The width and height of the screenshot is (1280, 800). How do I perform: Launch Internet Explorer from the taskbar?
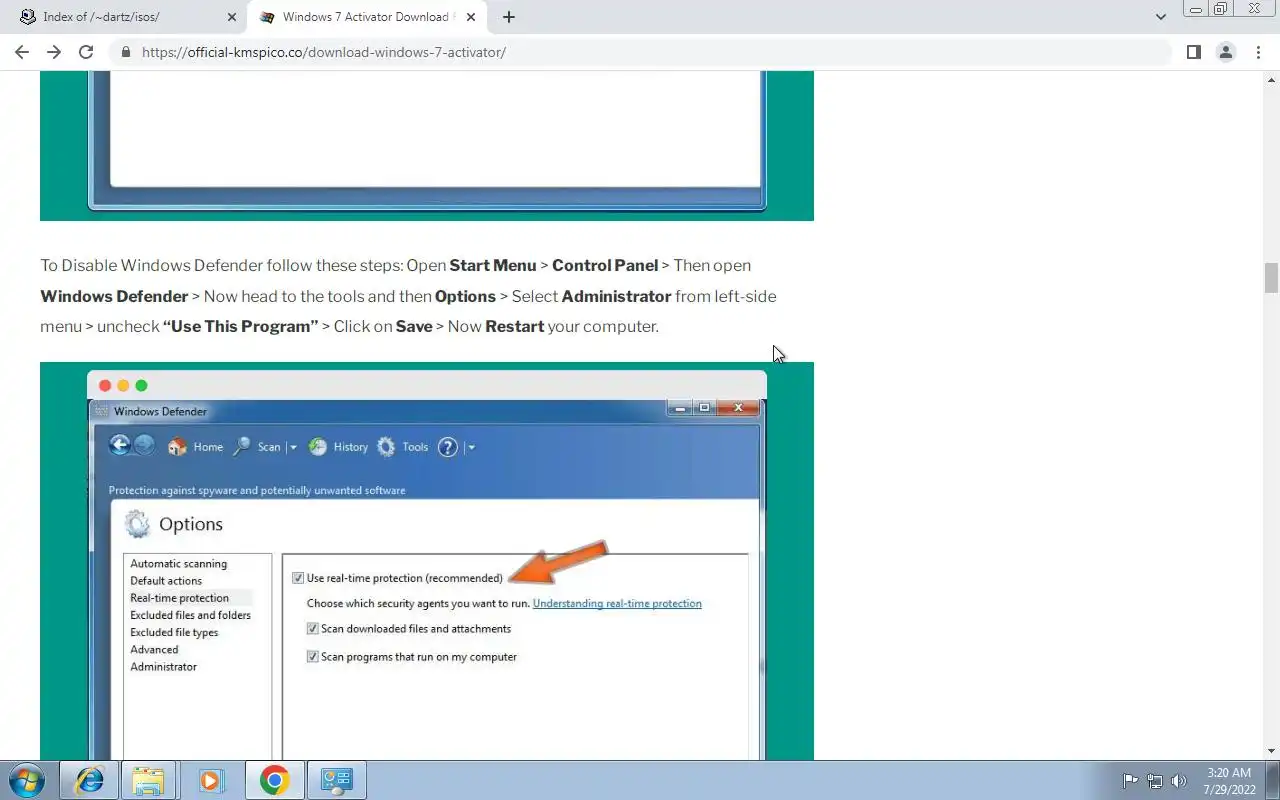[89, 780]
